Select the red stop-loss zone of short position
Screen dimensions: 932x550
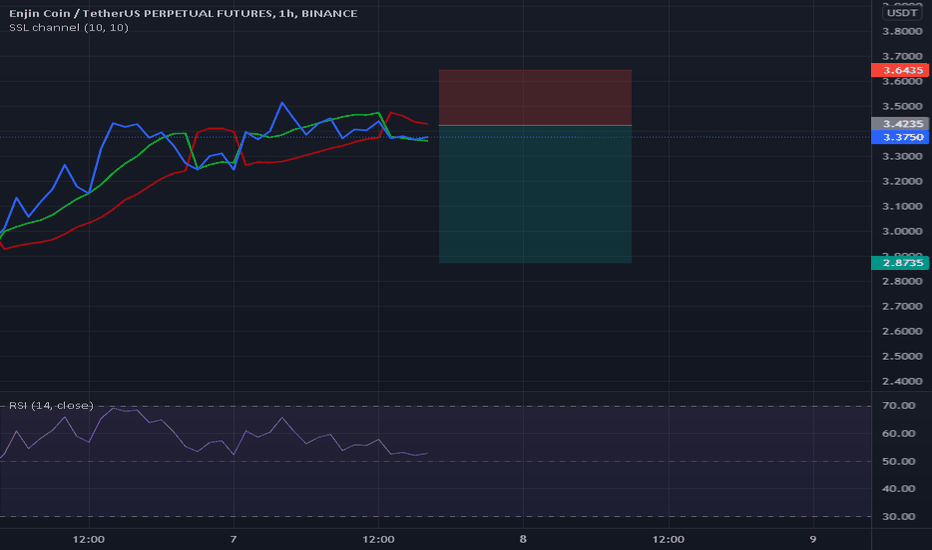(535, 98)
